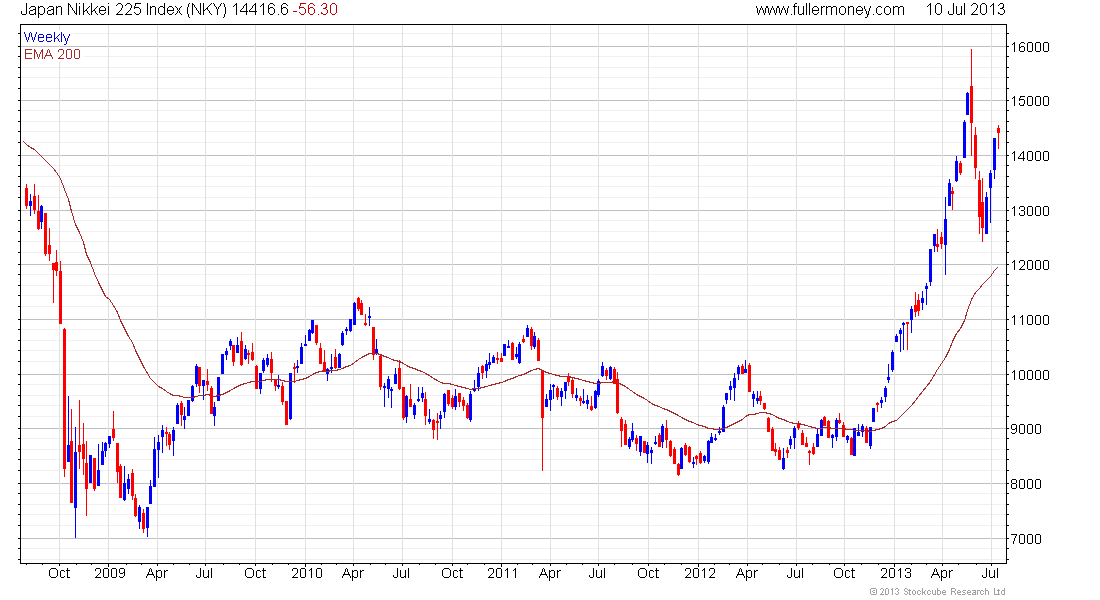Click the '11000' price axis label
Viewport: 1100px width, 600px height.
(x=1030, y=320)
